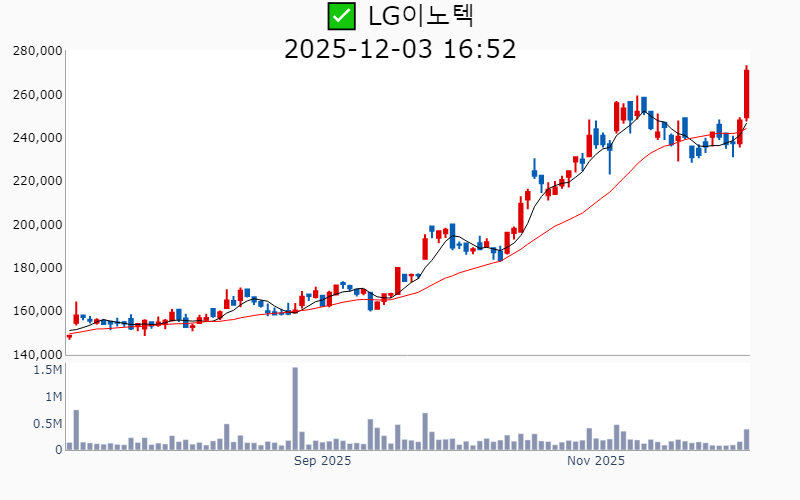Click the 240,000 price axis label
The width and height of the screenshot is (800, 500).
37,138
